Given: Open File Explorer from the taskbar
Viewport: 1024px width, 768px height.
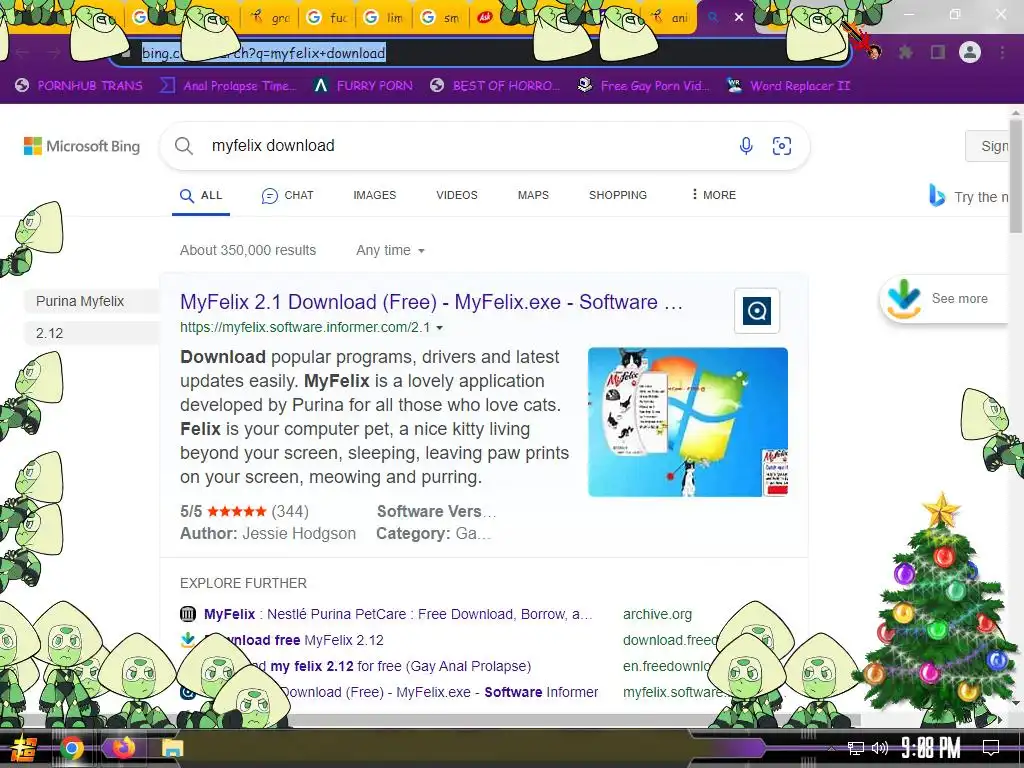Looking at the screenshot, I should (x=172, y=748).
